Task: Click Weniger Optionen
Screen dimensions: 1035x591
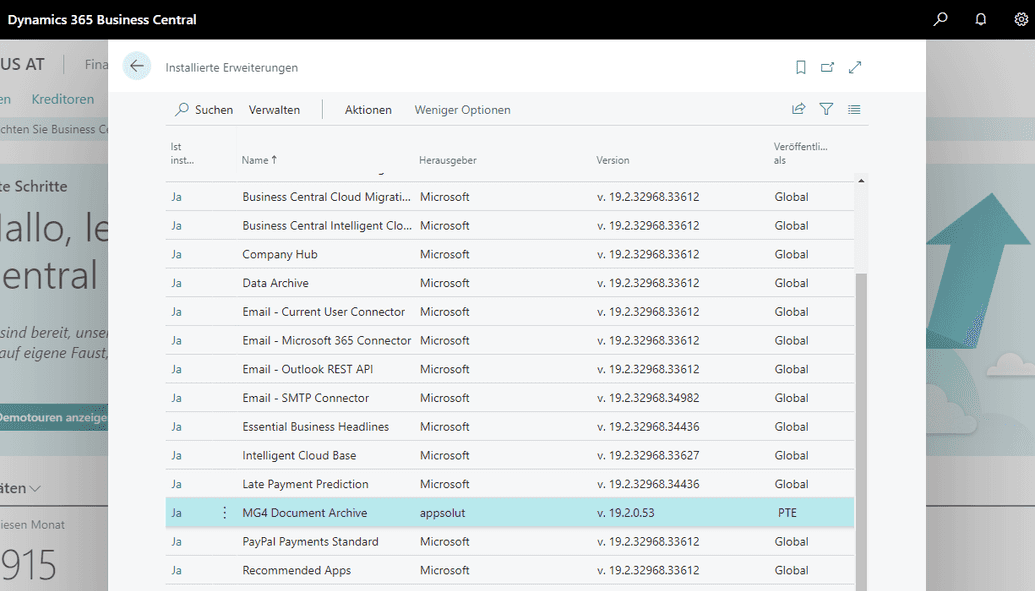Action: [462, 110]
